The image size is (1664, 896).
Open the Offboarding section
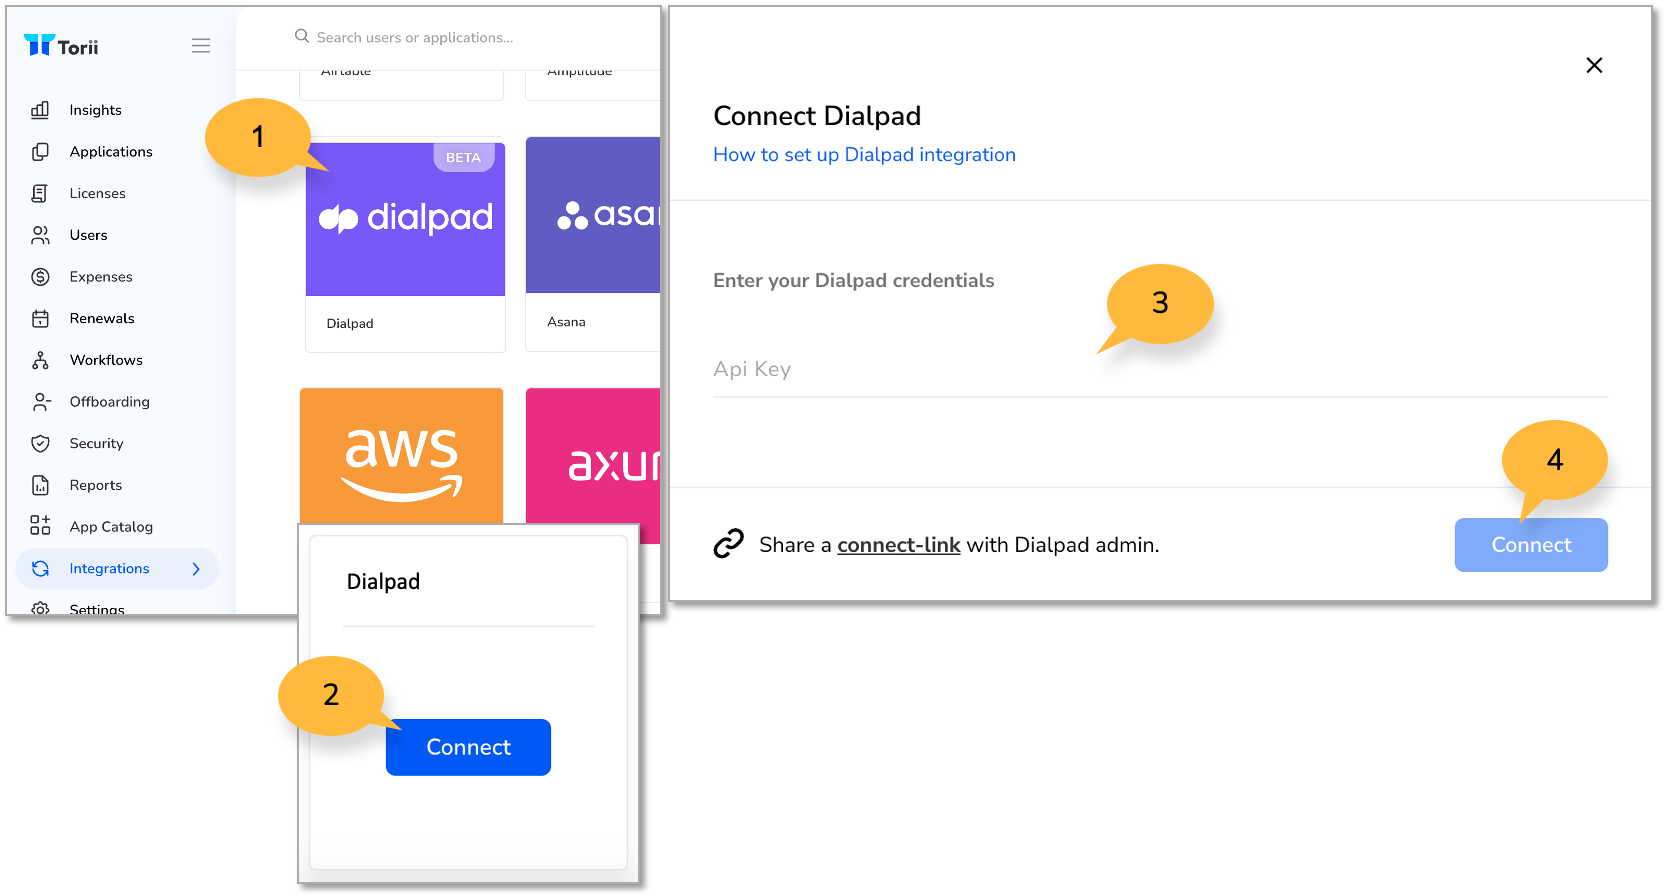pyautogui.click(x=110, y=402)
